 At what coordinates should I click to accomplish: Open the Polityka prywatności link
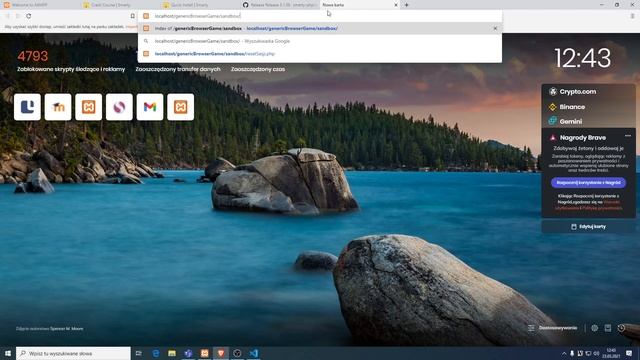click(x=602, y=208)
